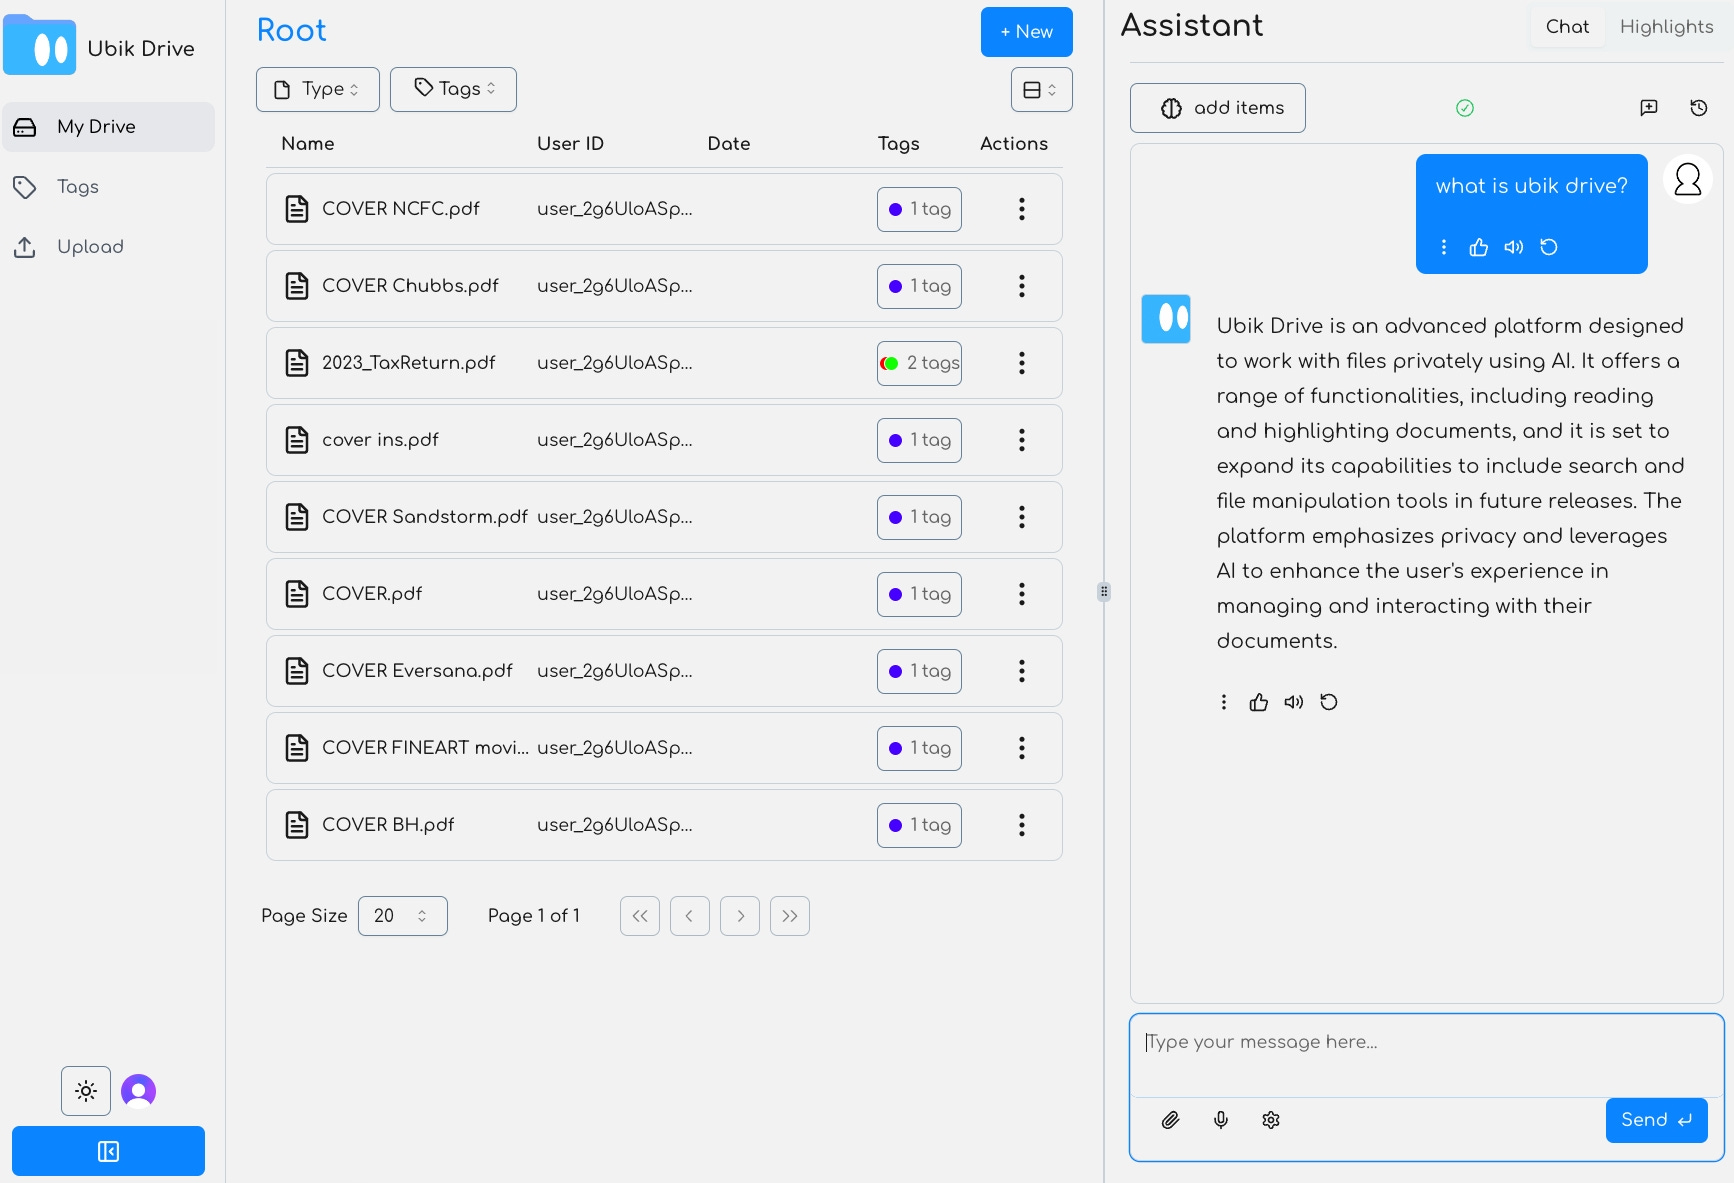Open the 2023_TaxReturn.pdf file
Viewport: 1734px width, 1183px height.
[x=408, y=363]
